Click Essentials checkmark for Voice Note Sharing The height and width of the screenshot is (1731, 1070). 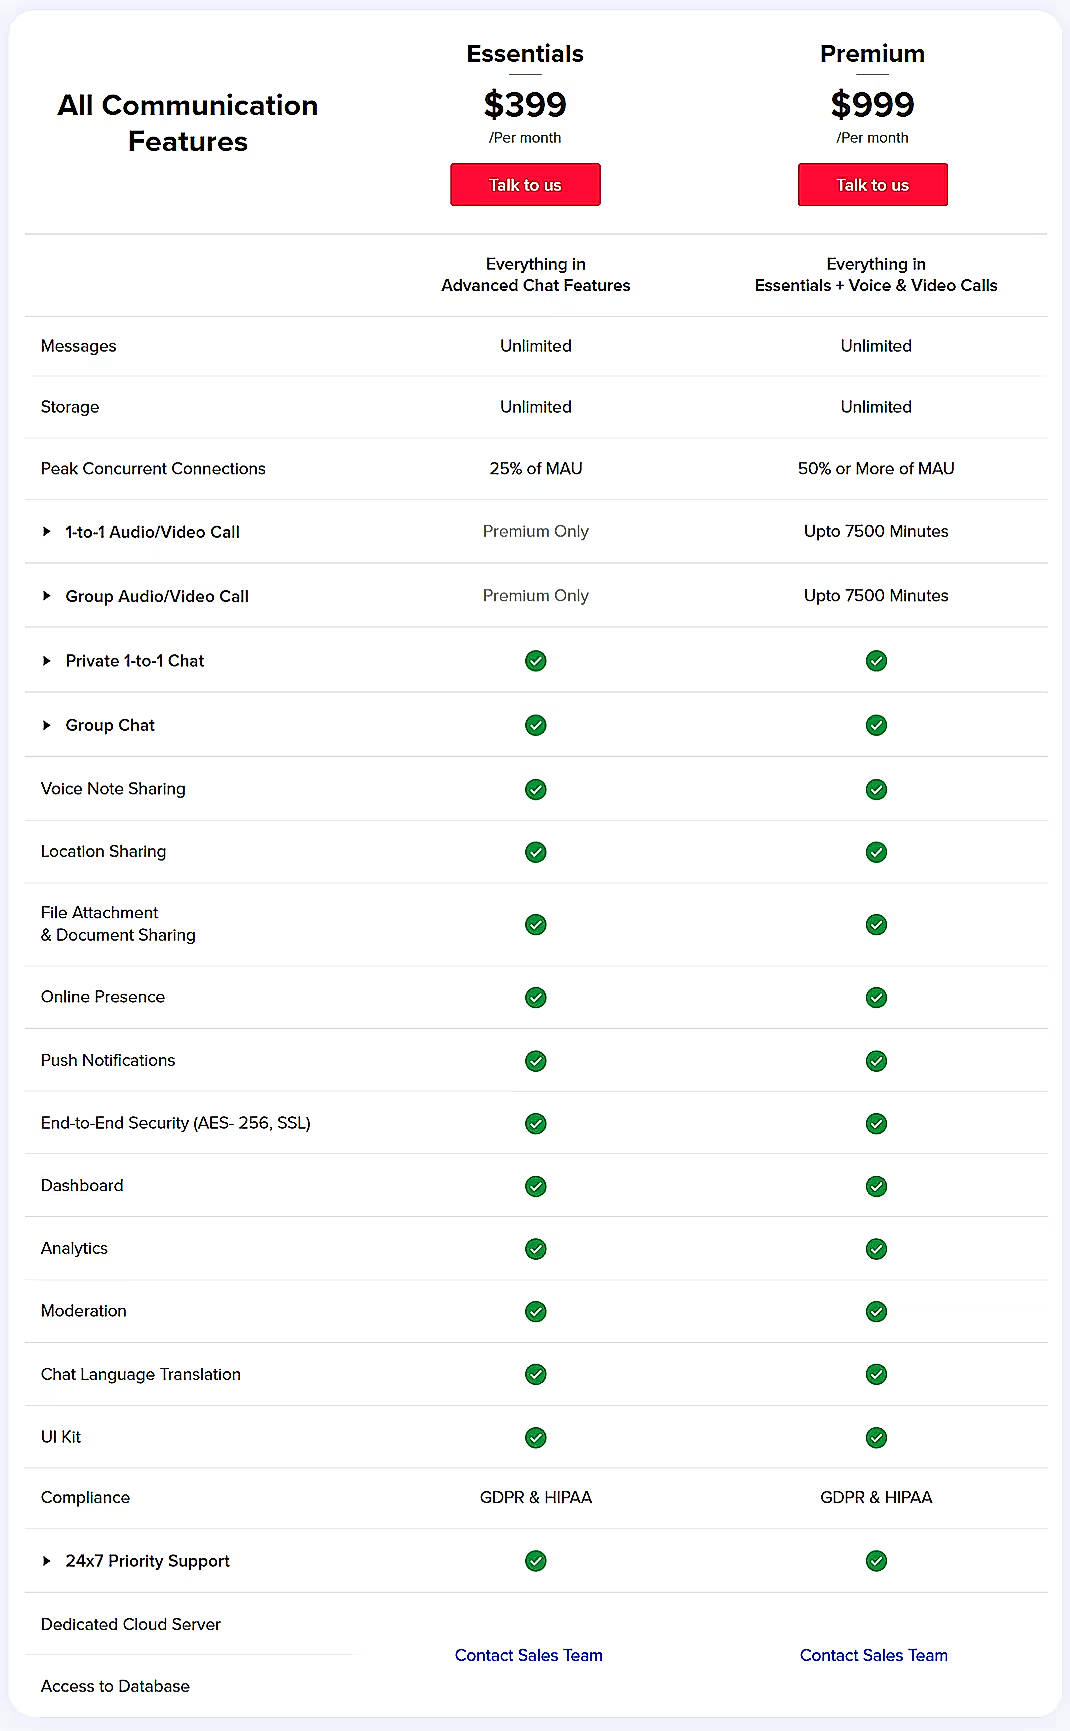tap(536, 790)
